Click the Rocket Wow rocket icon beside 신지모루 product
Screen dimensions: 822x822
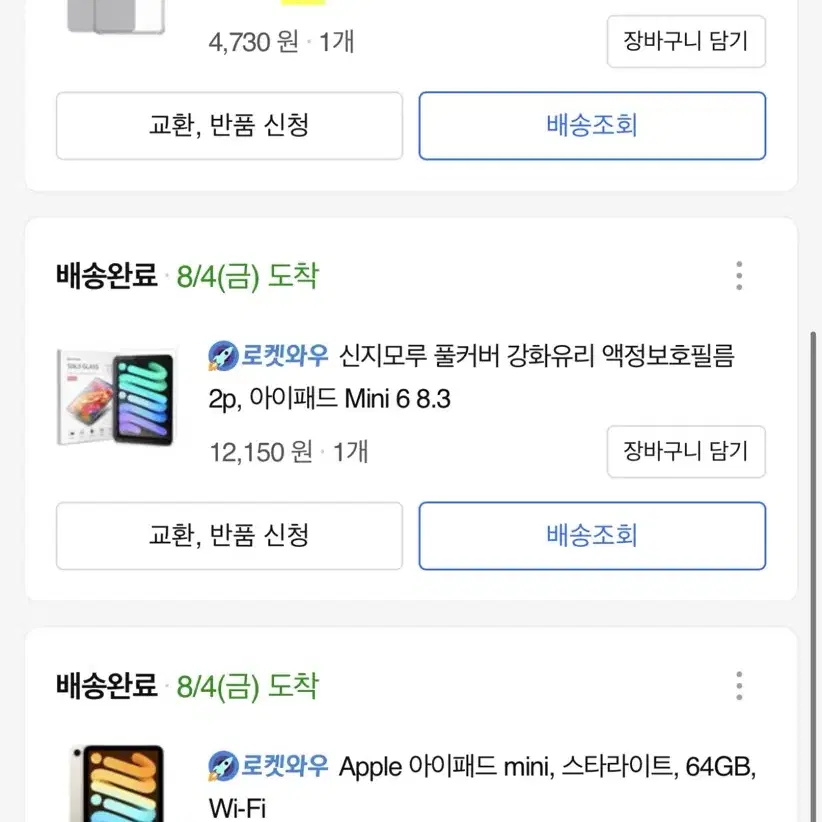(223, 356)
